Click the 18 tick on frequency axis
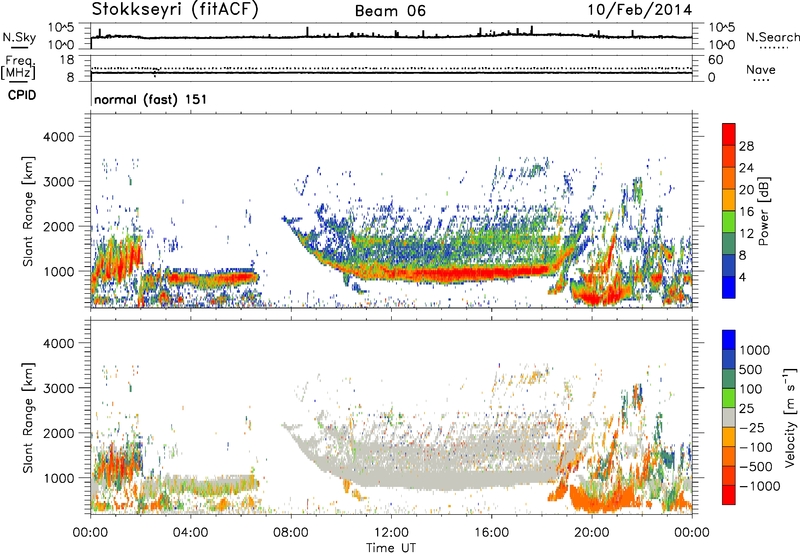 67,60
